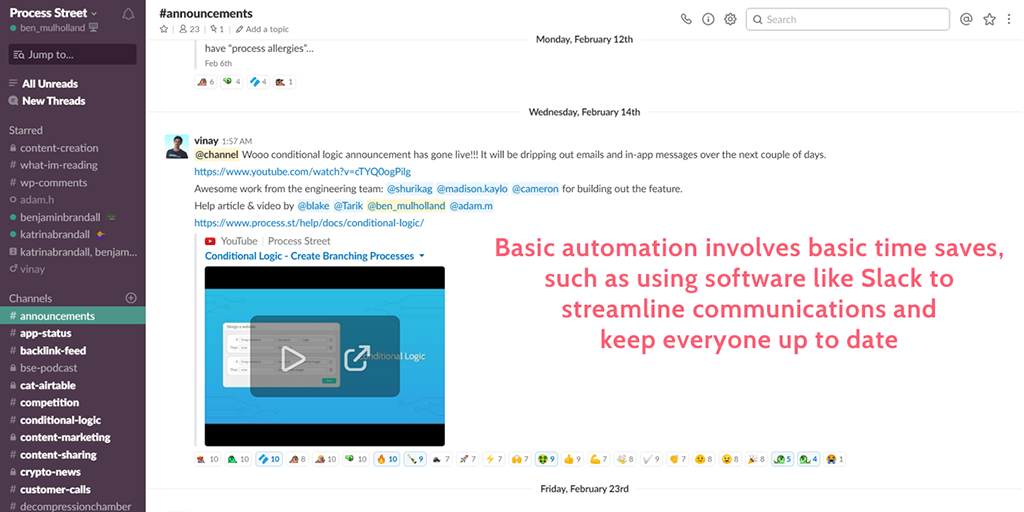
Task: View the 23 channel members
Action: coord(189,29)
